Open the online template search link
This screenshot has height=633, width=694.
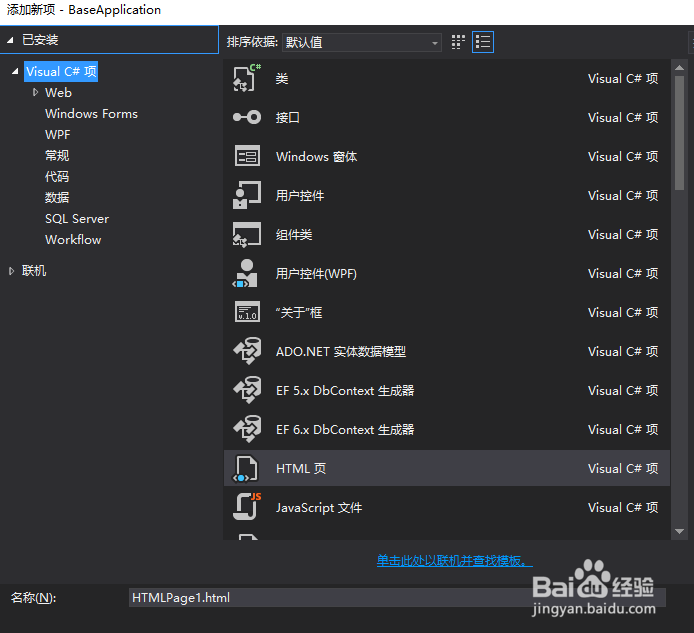(455, 561)
